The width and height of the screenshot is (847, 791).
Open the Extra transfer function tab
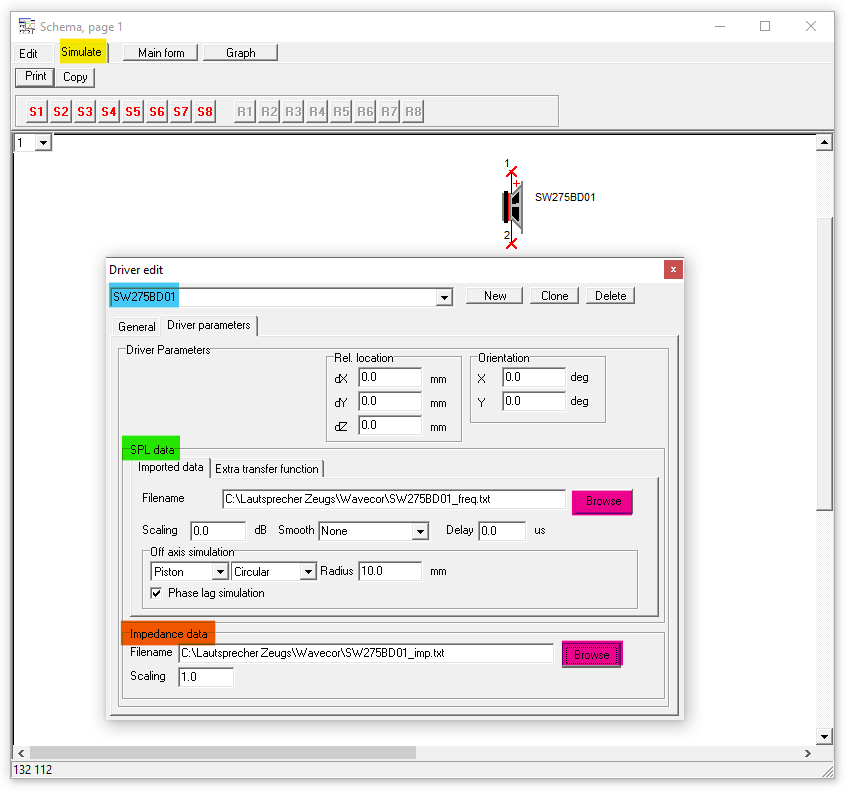tap(267, 468)
